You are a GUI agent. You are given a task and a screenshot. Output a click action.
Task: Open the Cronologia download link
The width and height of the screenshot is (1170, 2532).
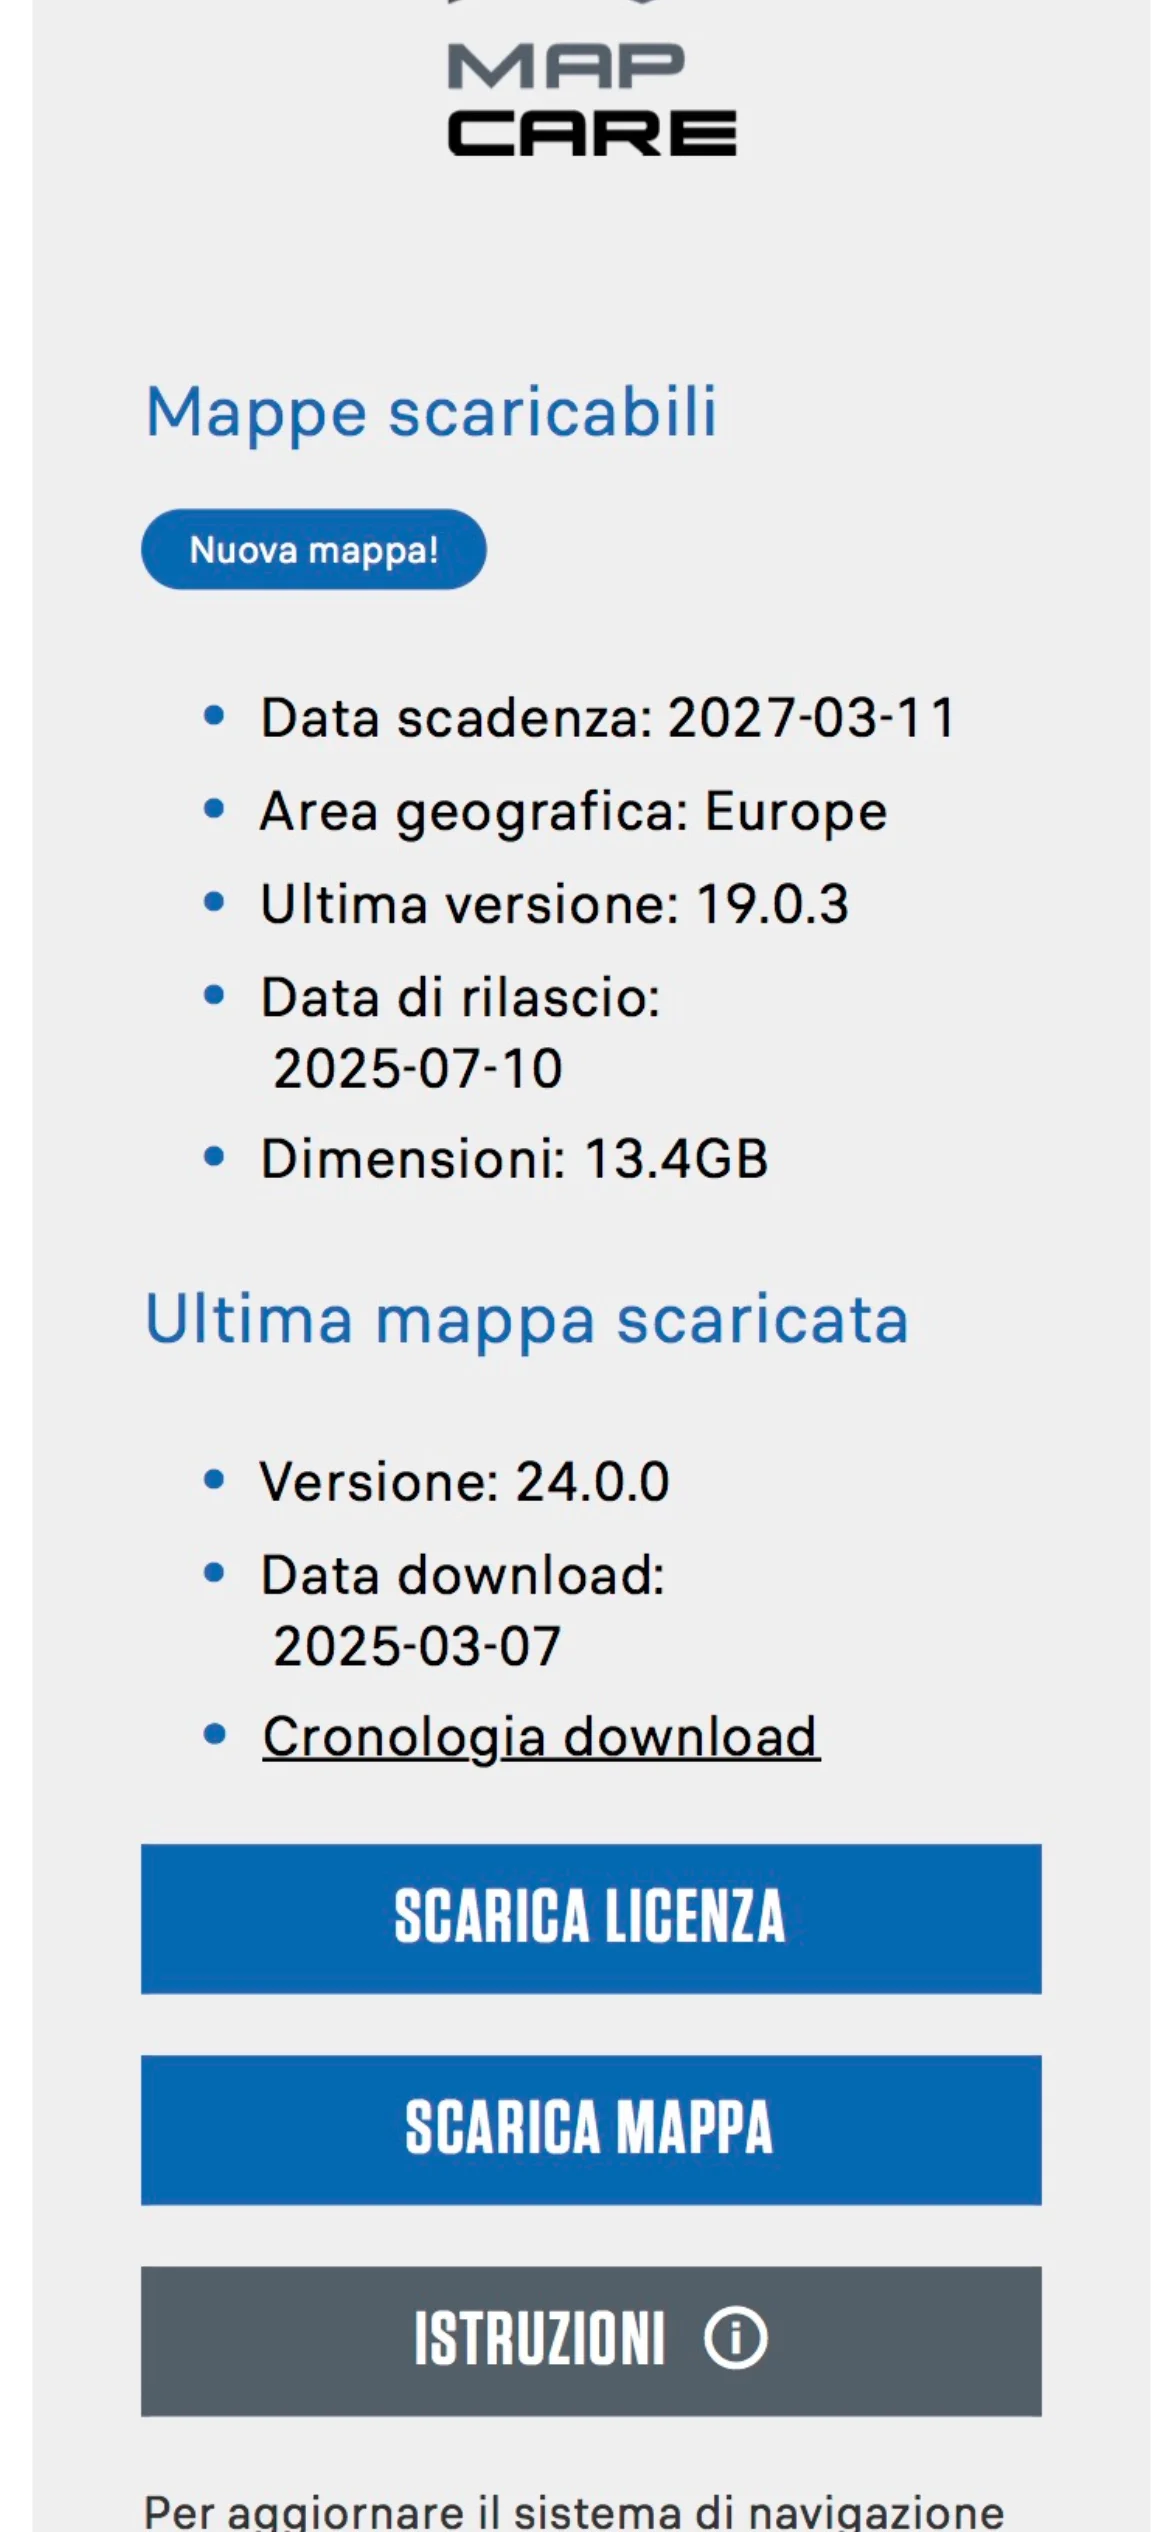pos(541,1736)
